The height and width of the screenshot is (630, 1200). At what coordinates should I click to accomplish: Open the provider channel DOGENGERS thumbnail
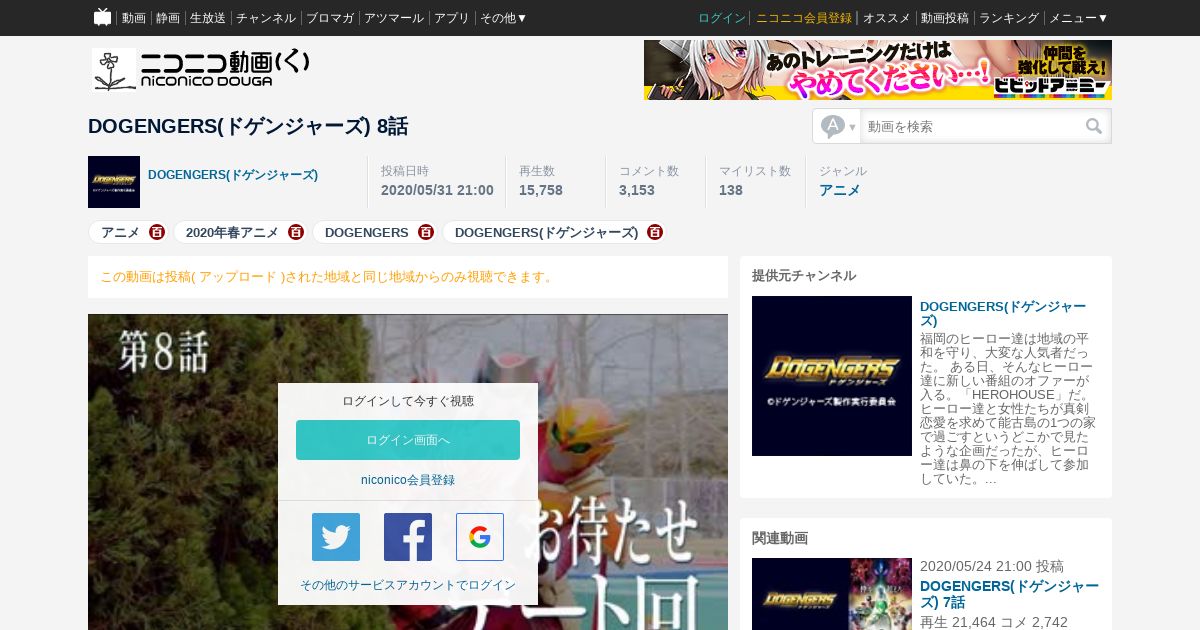click(x=832, y=376)
